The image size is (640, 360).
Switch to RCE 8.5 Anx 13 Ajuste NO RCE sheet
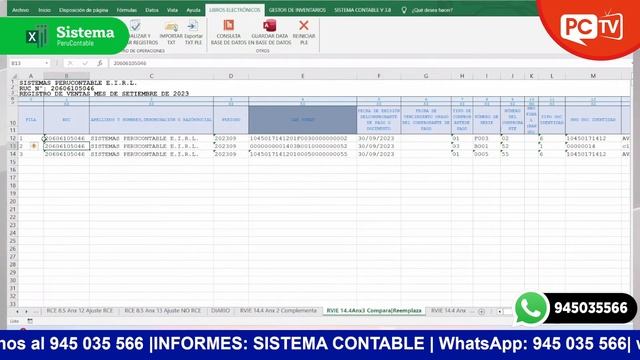(x=162, y=311)
